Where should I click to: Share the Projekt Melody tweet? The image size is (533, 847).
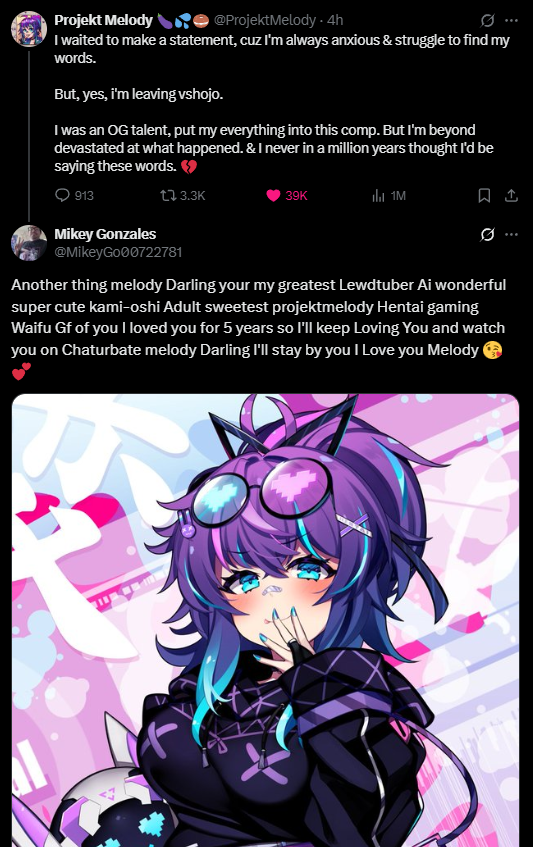coord(511,196)
